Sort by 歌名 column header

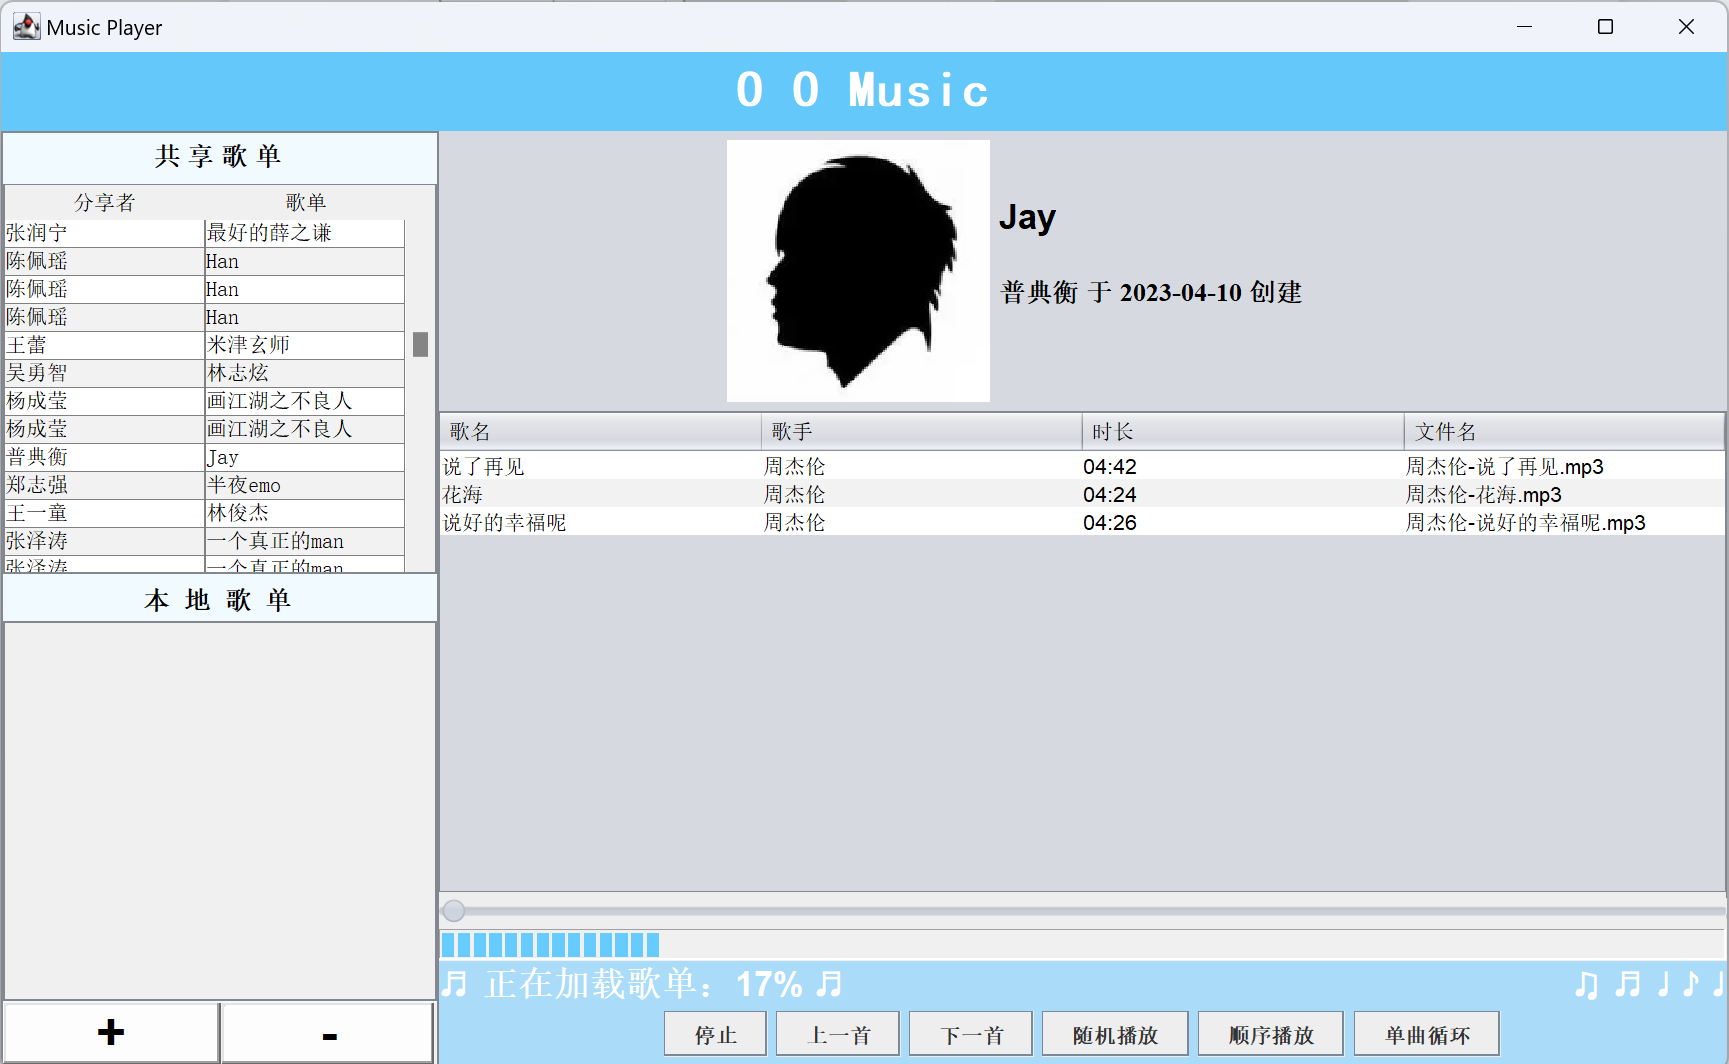(600, 432)
